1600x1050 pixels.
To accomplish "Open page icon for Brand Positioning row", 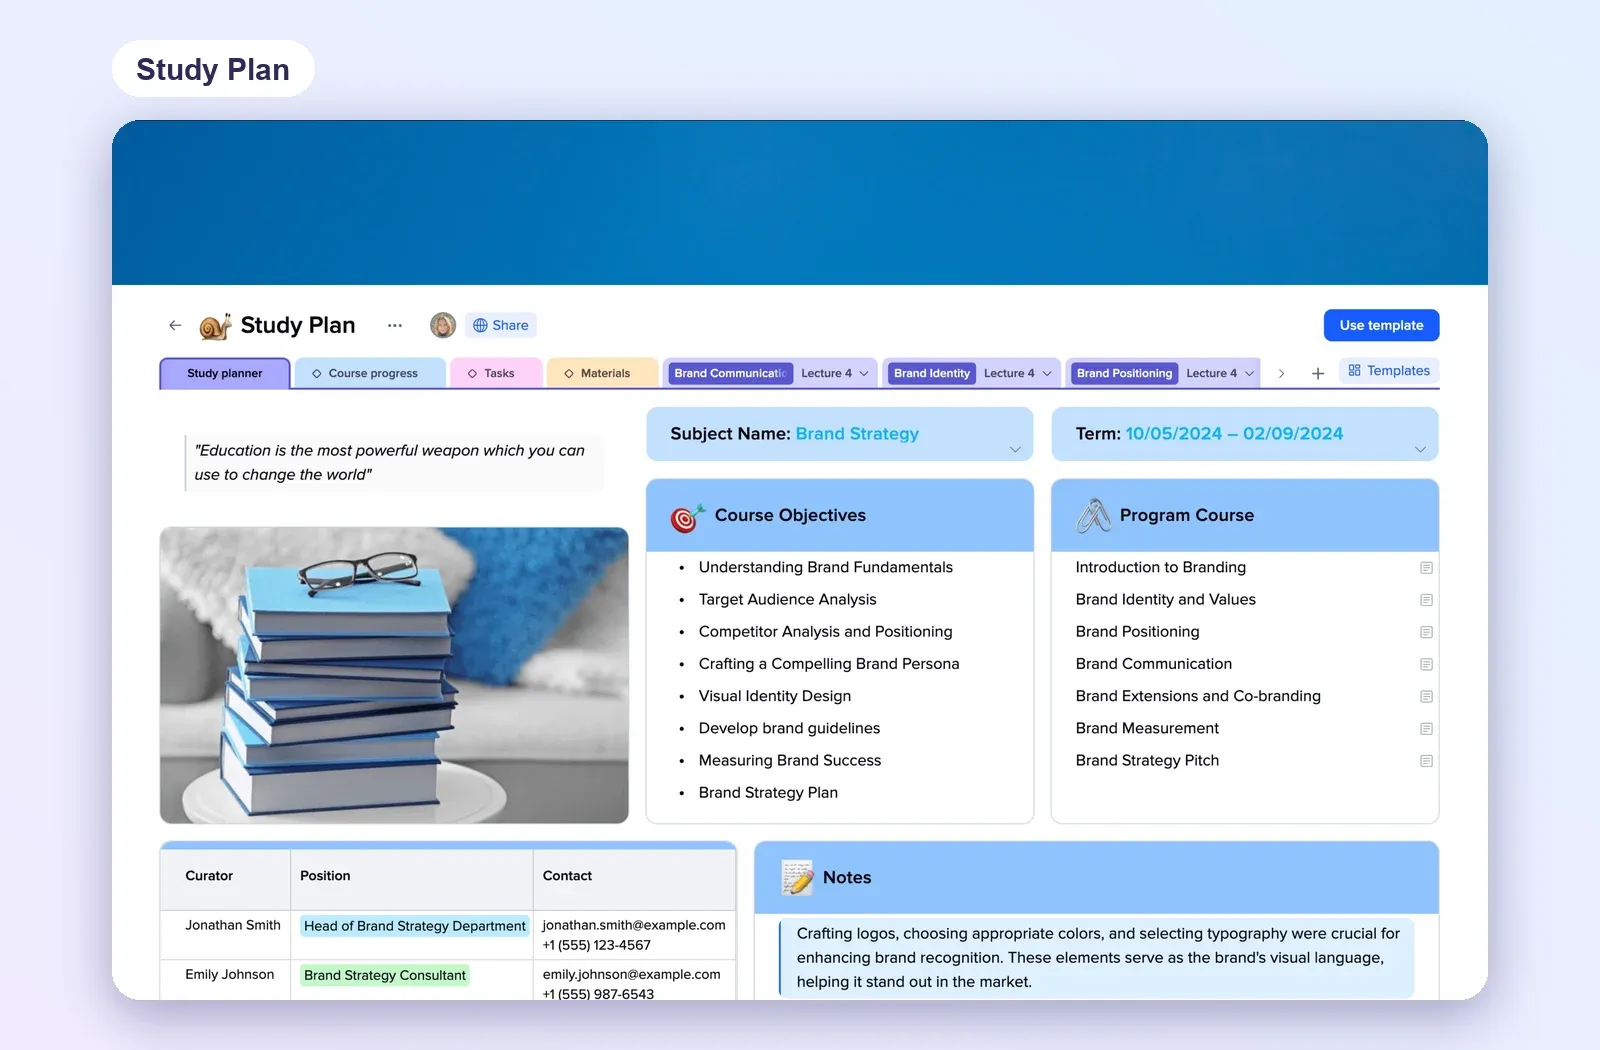I will click(x=1426, y=632).
